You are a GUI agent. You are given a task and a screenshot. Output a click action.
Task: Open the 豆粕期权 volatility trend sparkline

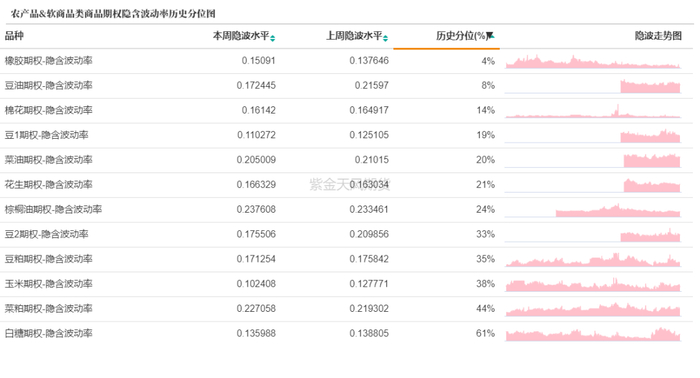(x=593, y=260)
